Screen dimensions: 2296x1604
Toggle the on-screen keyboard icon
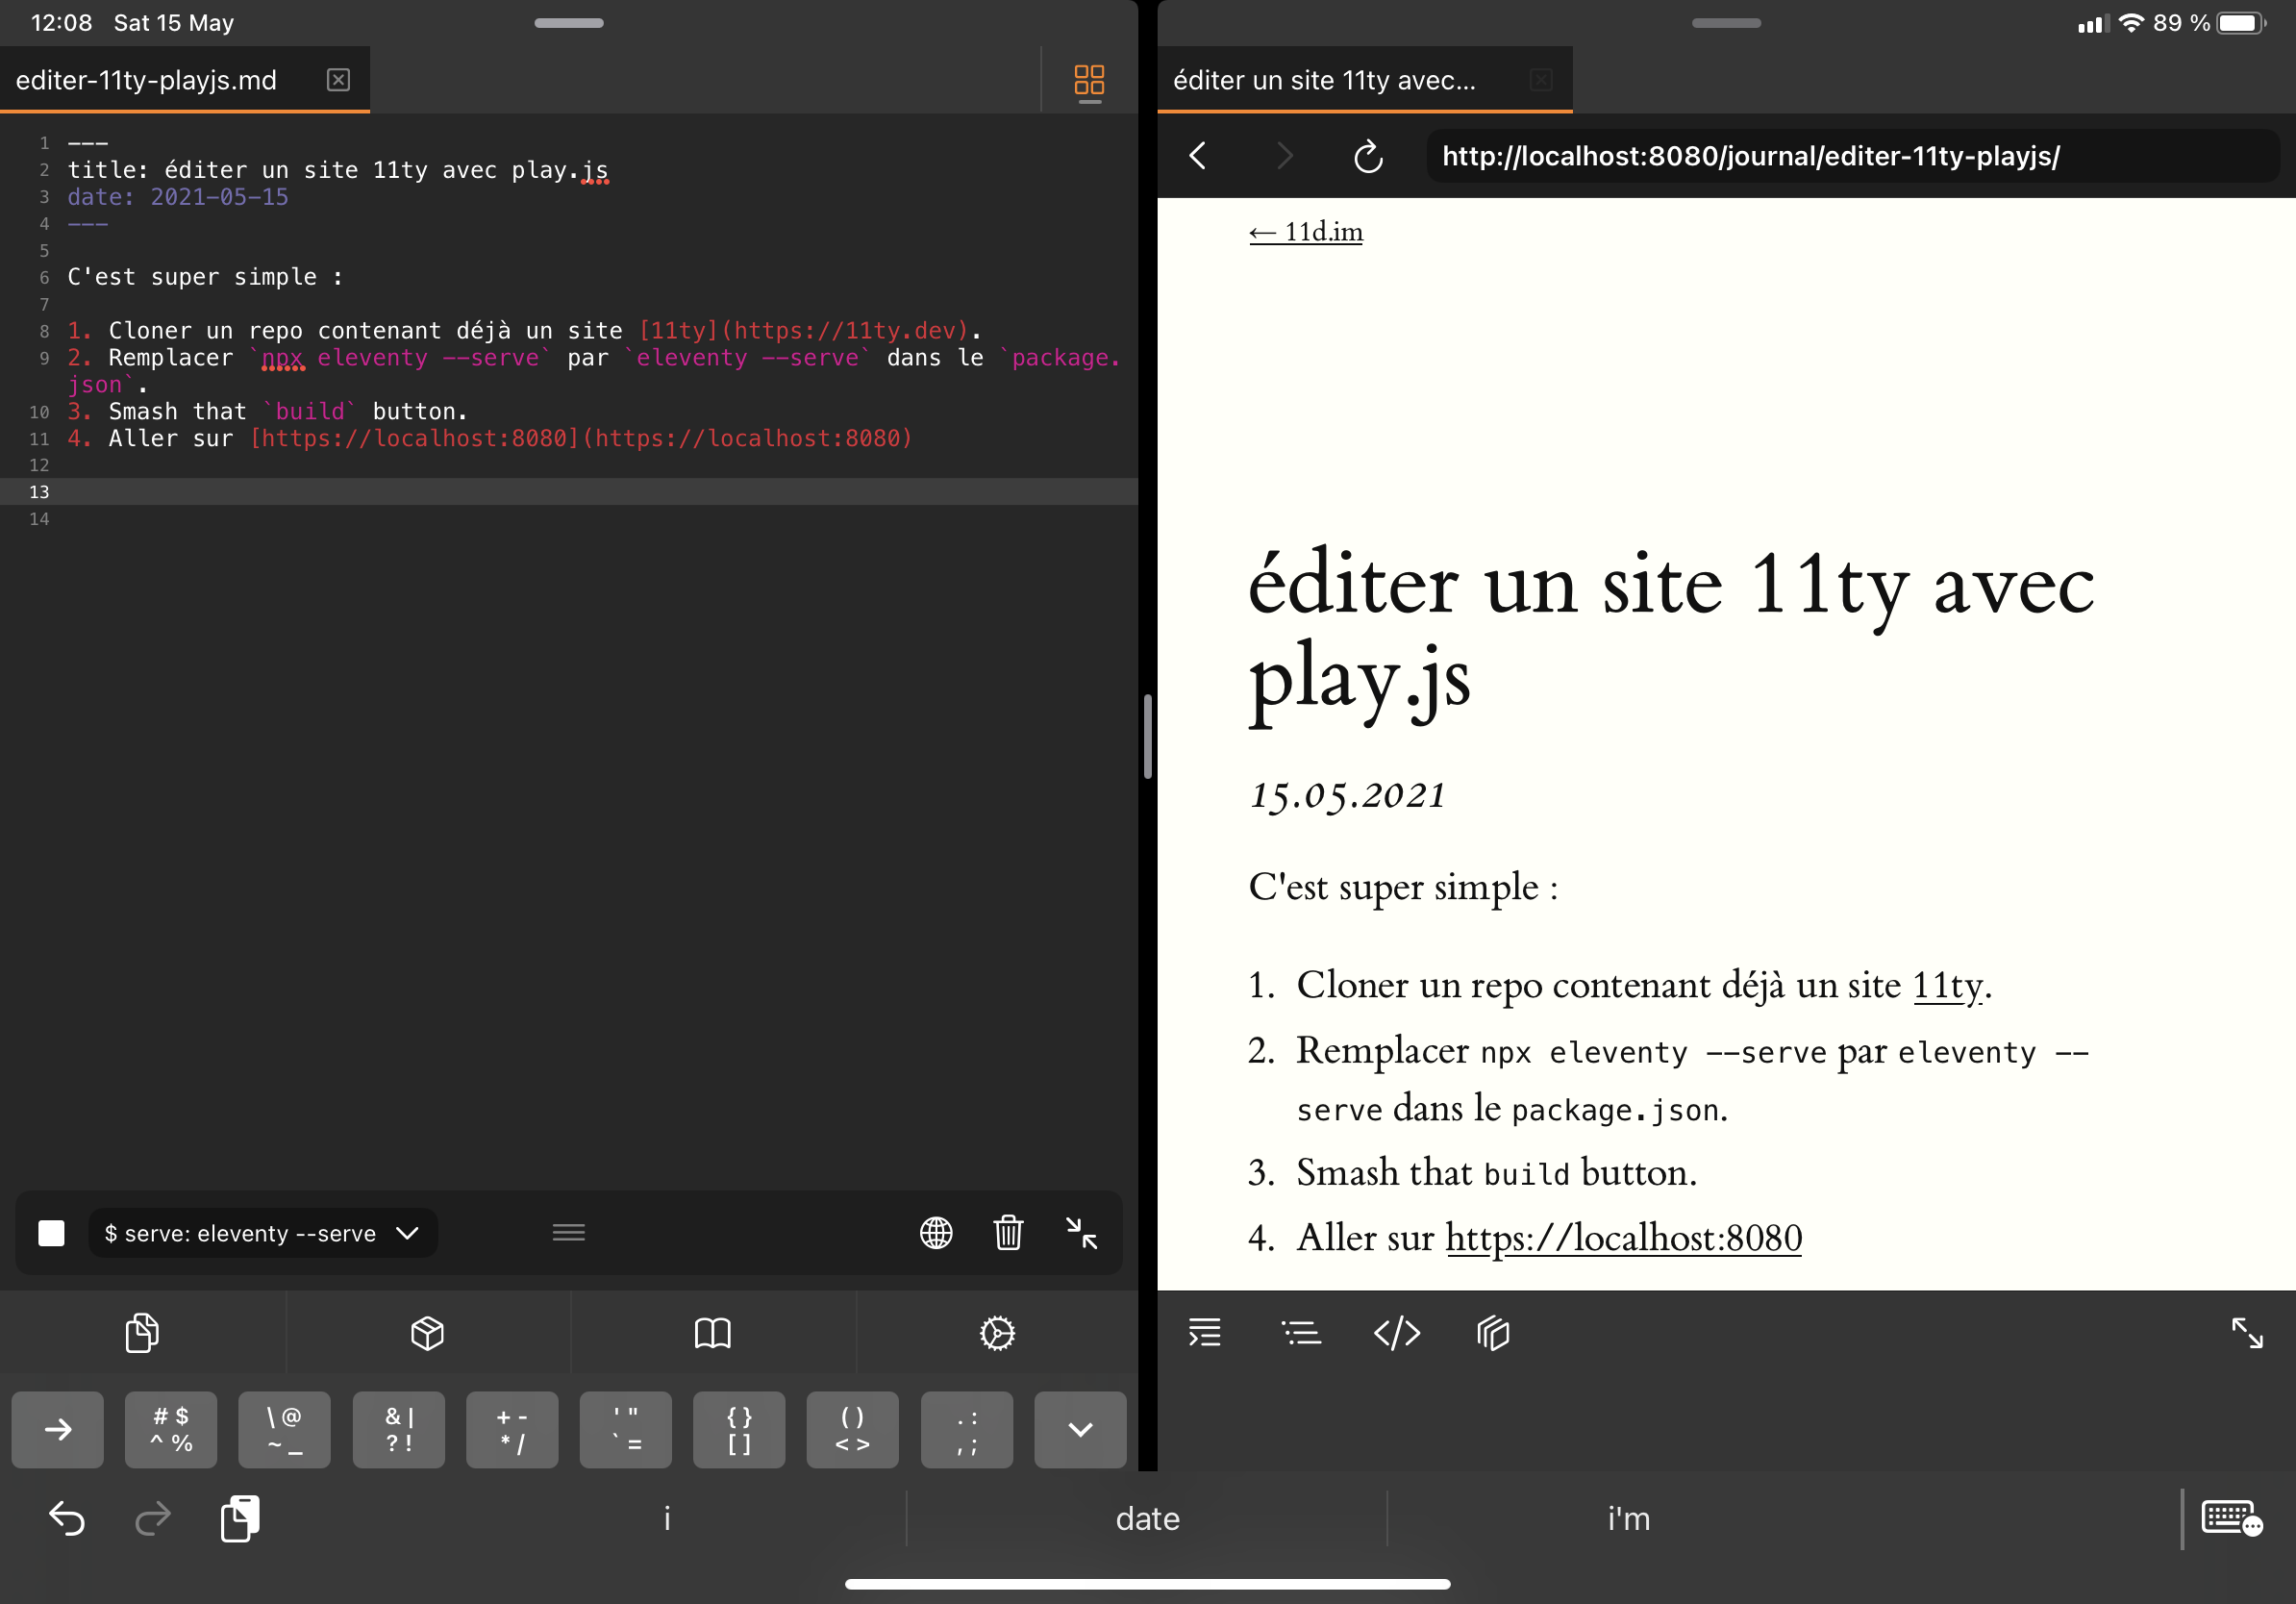(2231, 1518)
